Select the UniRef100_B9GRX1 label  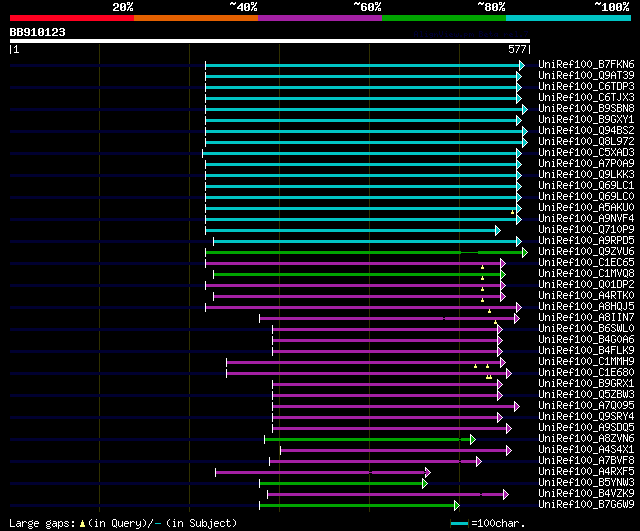[586, 384]
